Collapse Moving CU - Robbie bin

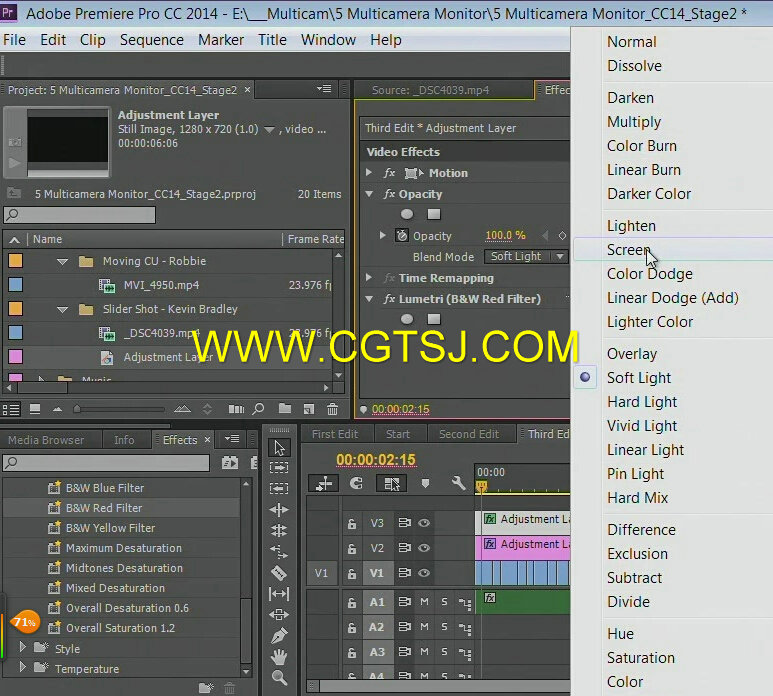click(62, 261)
